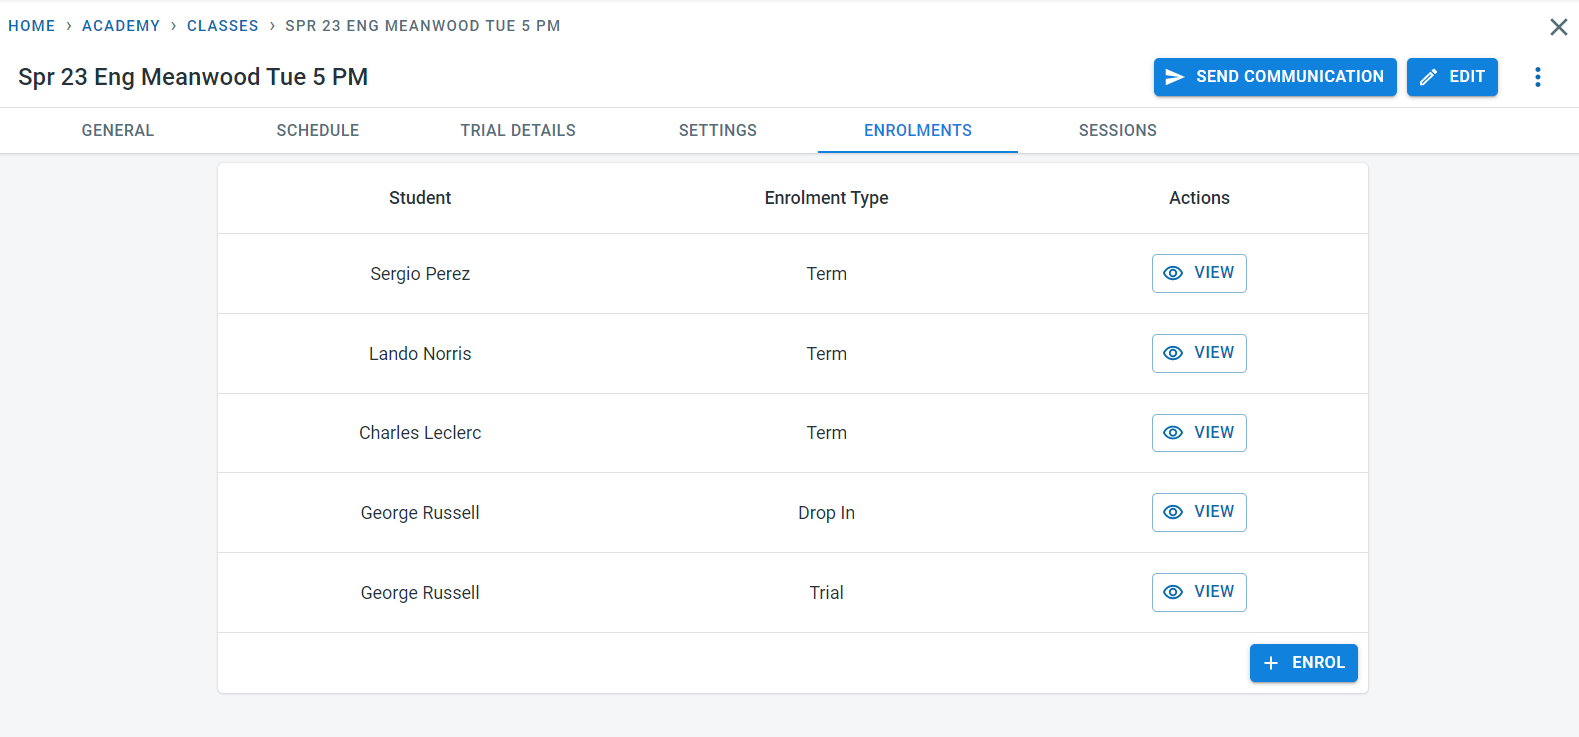Click the eye icon for Sergio Perez
1579x737 pixels.
(x=1173, y=273)
